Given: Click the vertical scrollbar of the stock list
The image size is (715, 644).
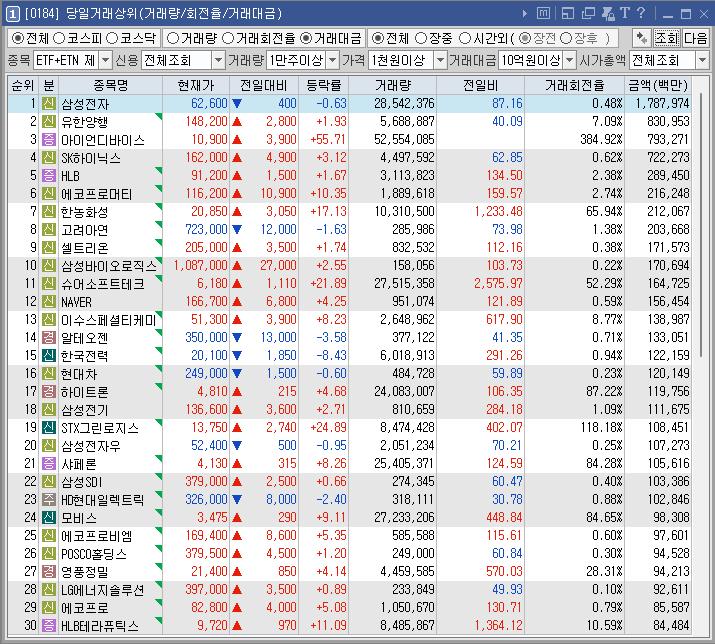Looking at the screenshot, I should (x=701, y=223).
